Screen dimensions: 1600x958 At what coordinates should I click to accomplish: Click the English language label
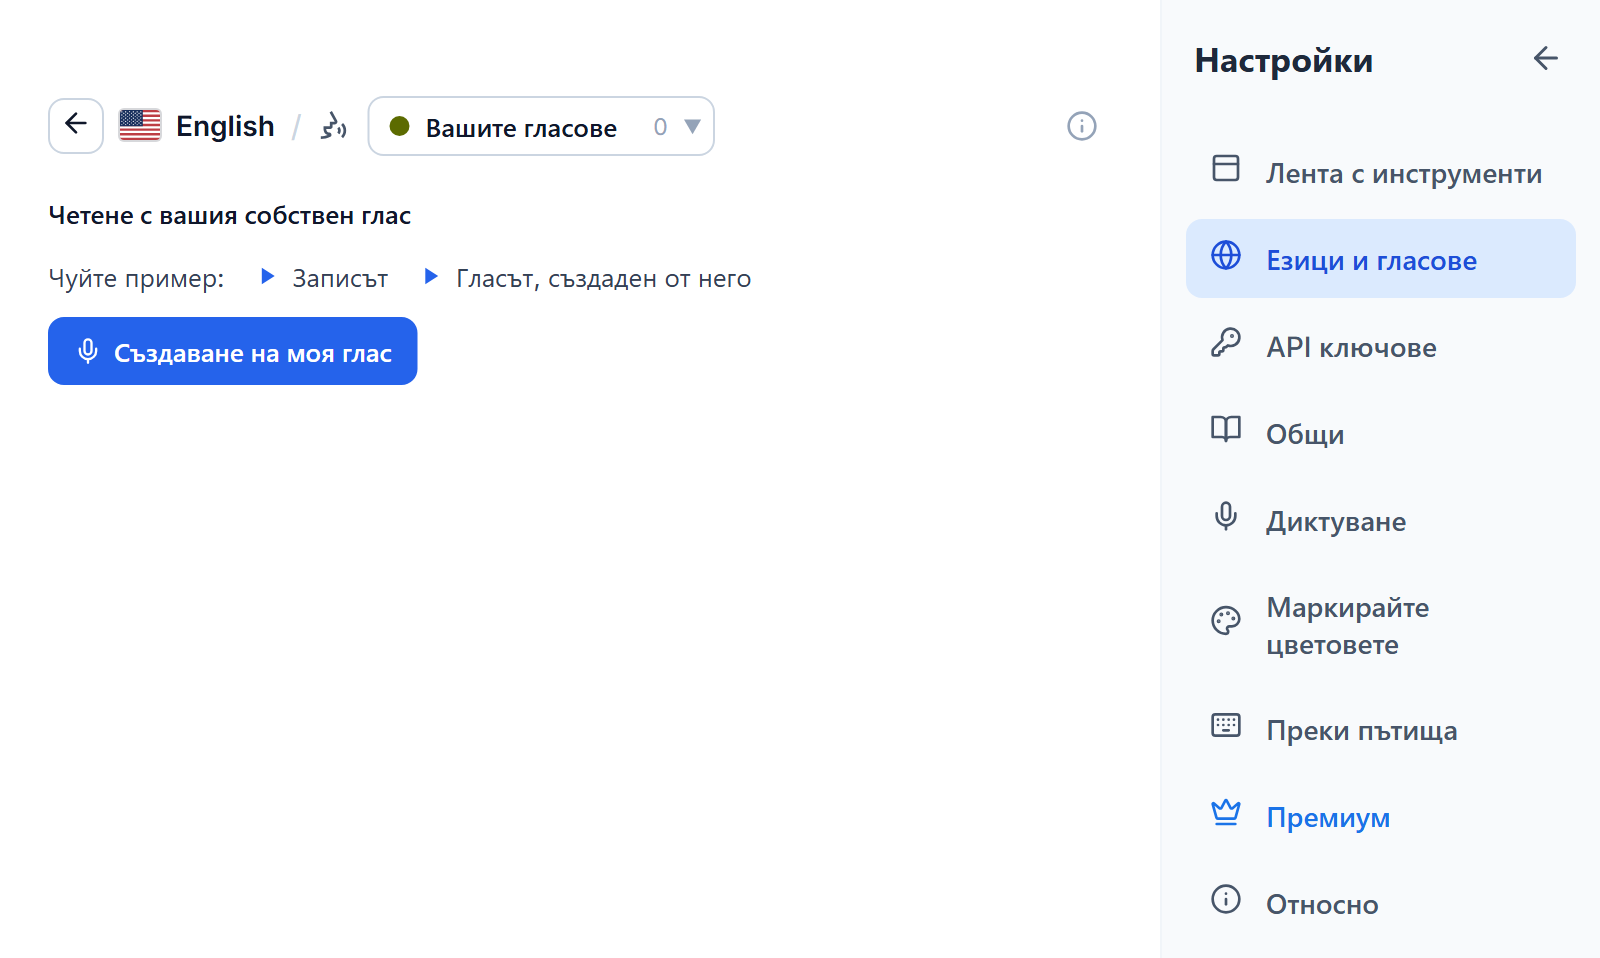pyautogui.click(x=225, y=126)
